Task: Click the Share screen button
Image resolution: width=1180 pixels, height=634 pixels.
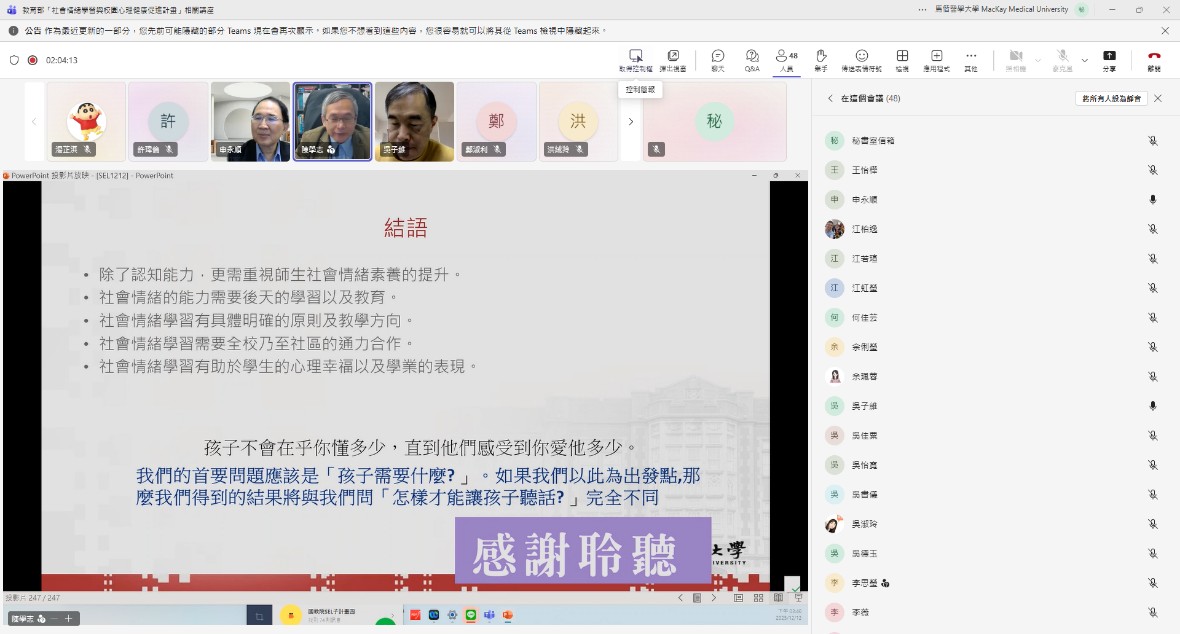Action: [x=1109, y=59]
